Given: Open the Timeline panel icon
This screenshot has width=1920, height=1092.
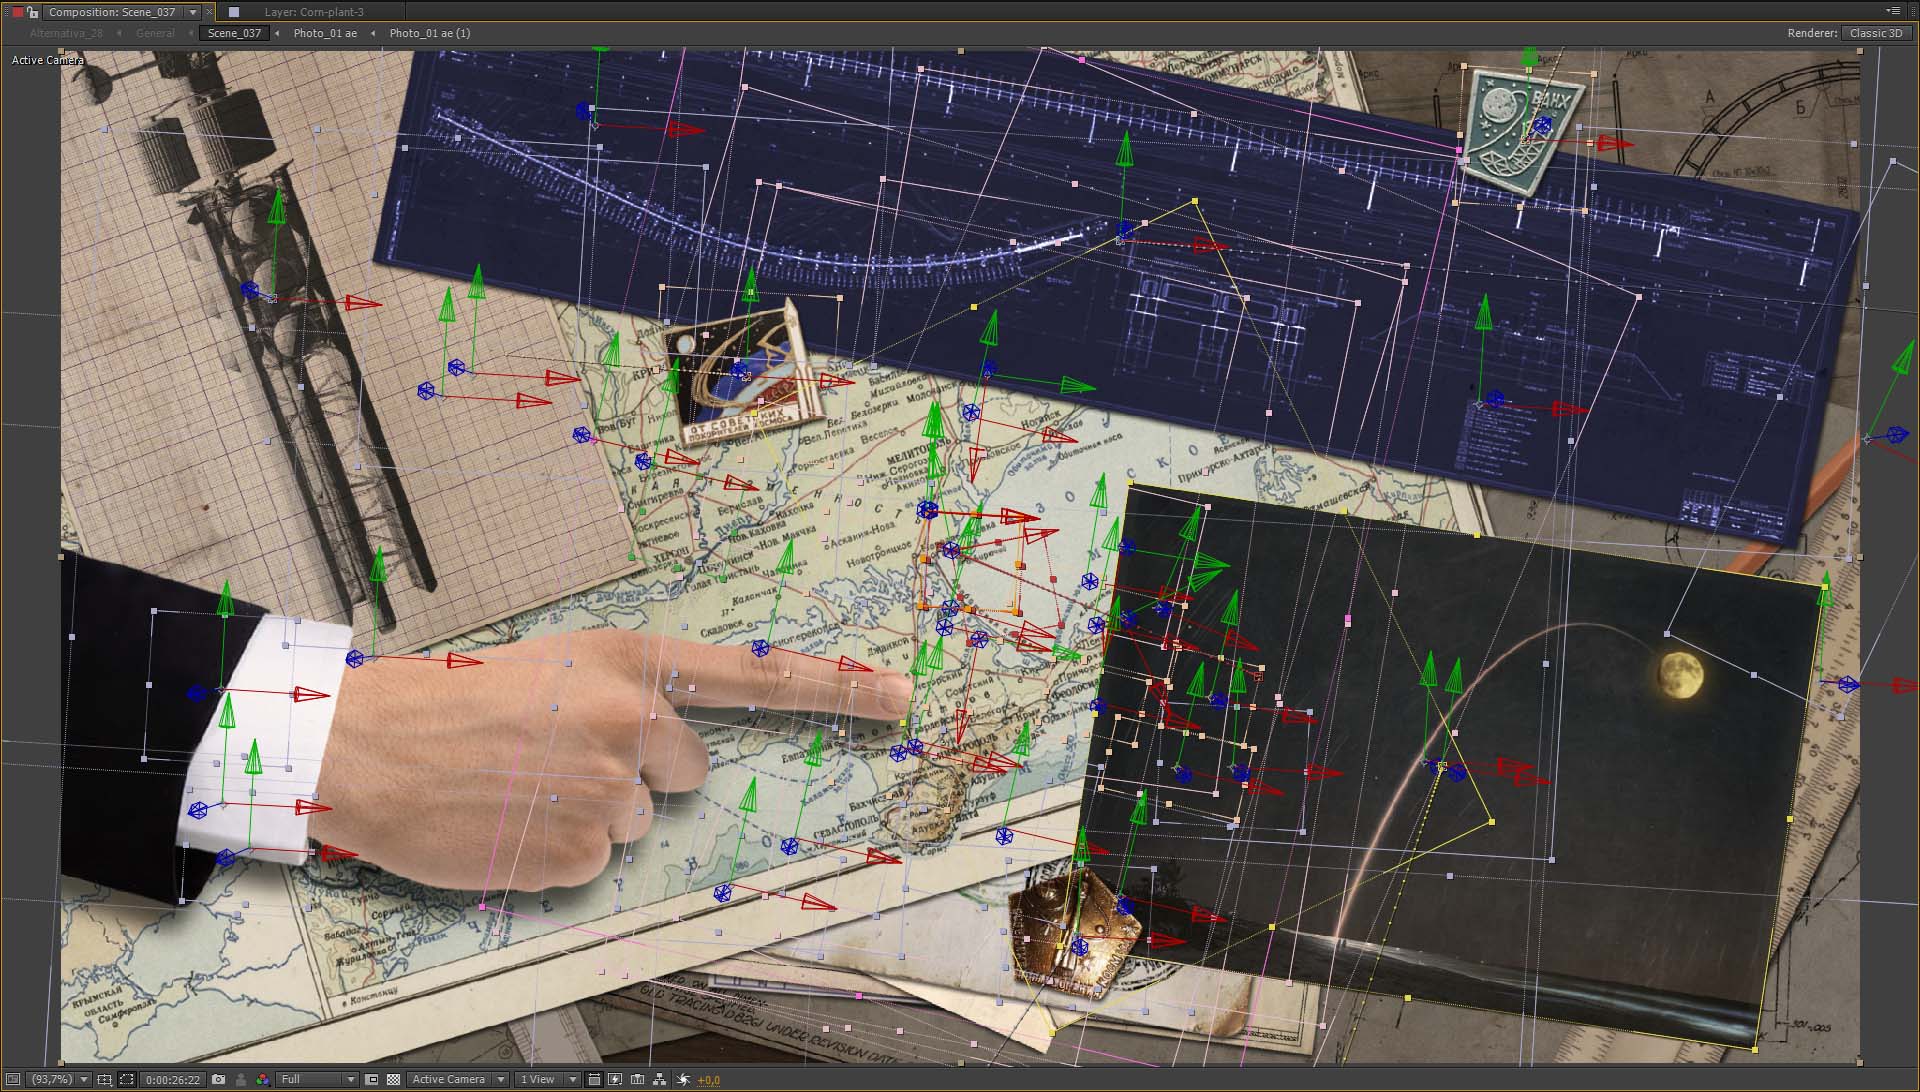Looking at the screenshot, I should coord(637,1079).
